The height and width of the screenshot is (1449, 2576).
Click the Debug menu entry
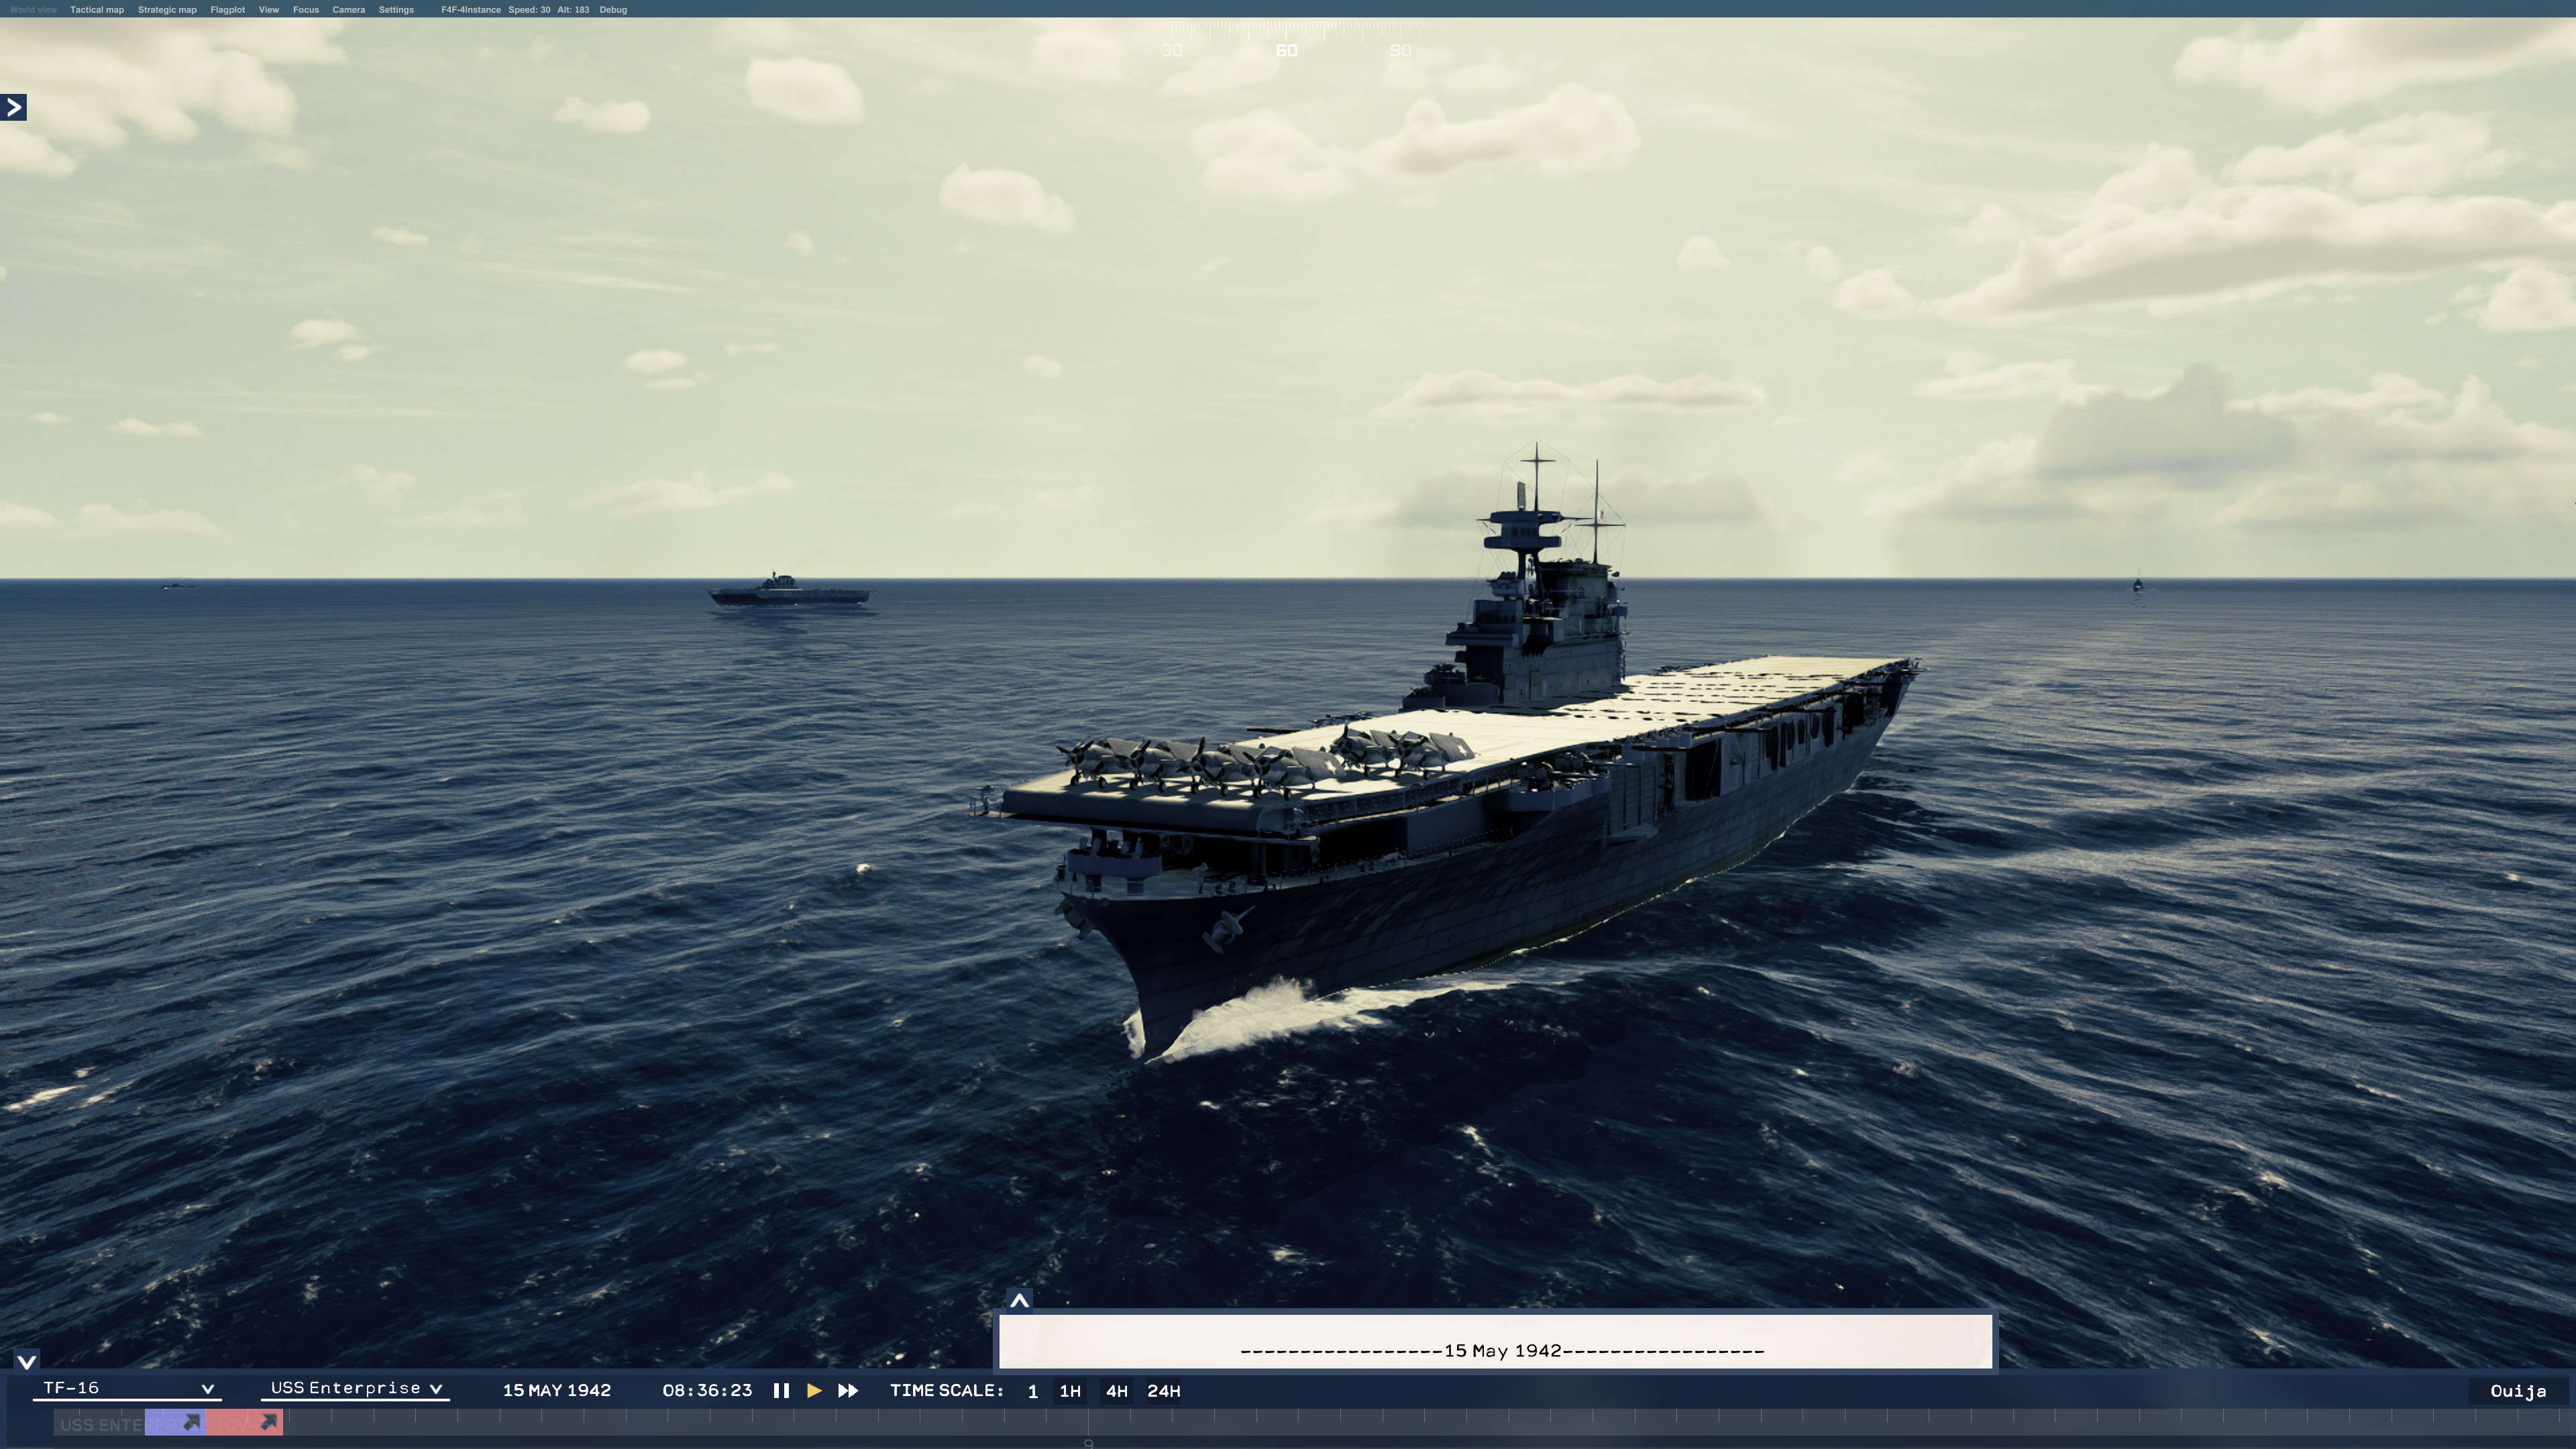pyautogui.click(x=614, y=9)
